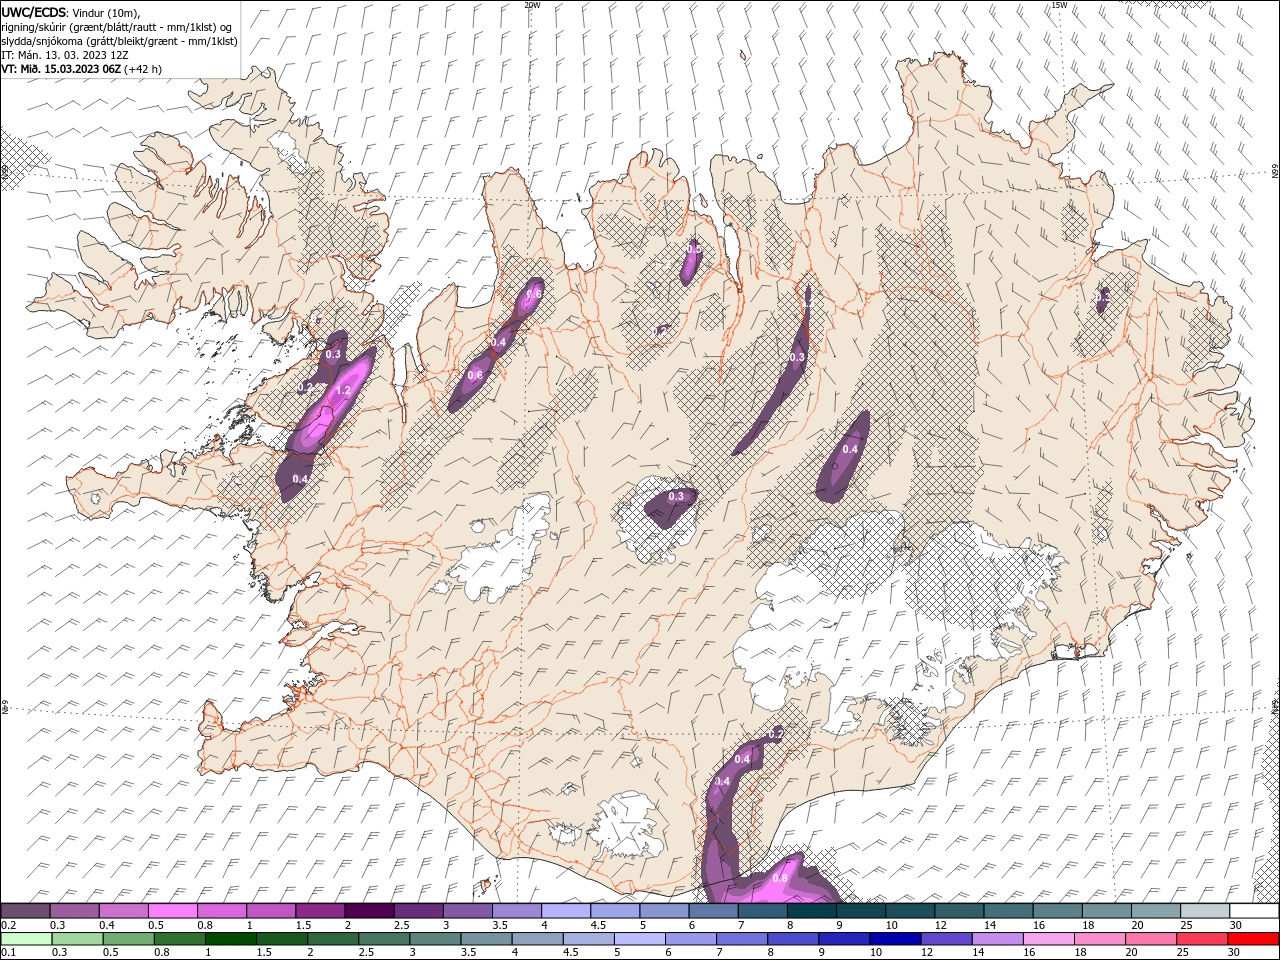Pick the palest green swatch starting at 0.1

pos(26,939)
